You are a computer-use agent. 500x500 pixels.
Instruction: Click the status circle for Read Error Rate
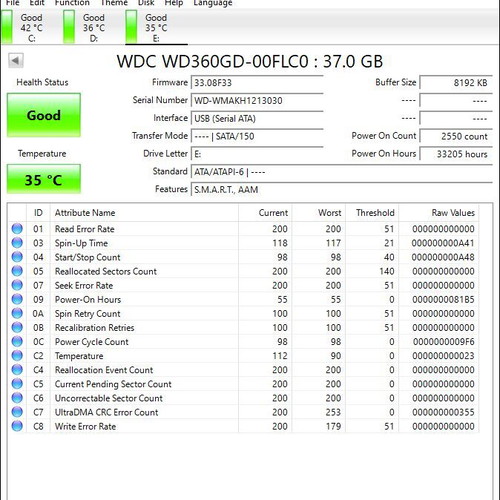[17, 229]
